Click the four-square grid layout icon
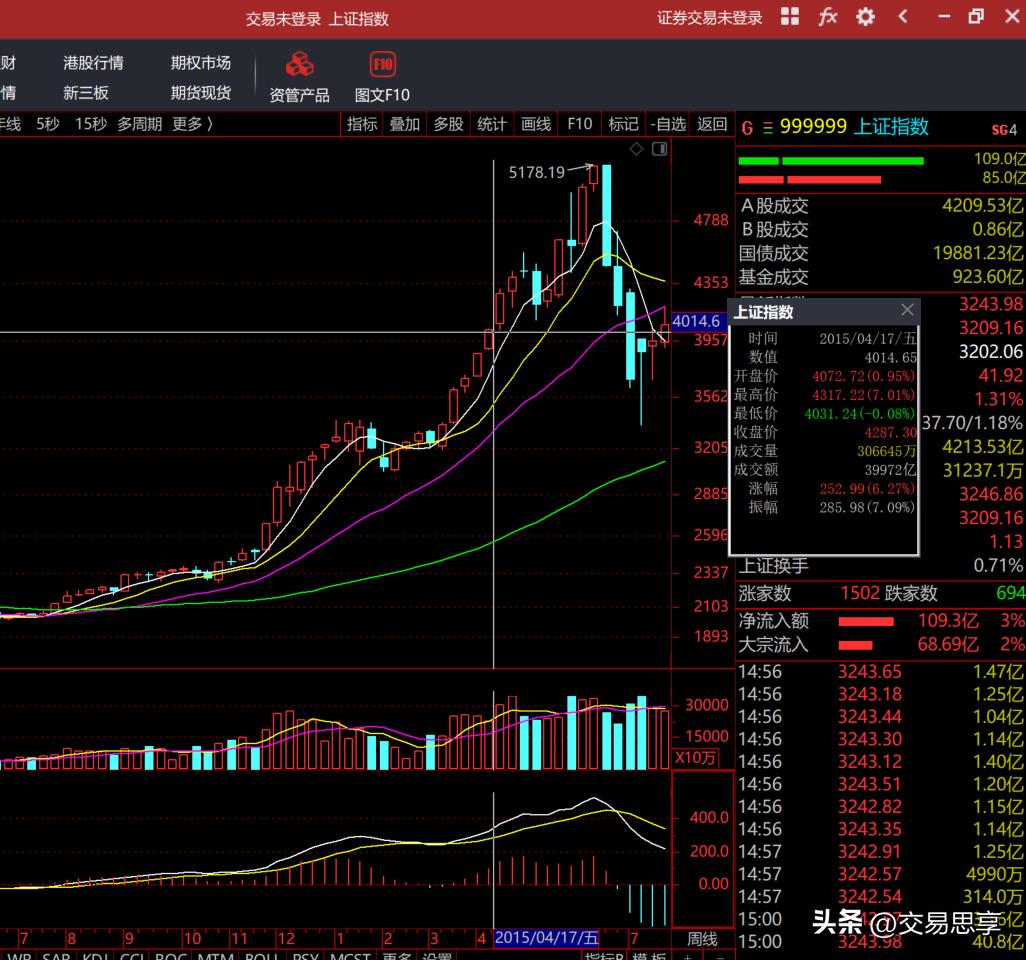 [x=790, y=17]
